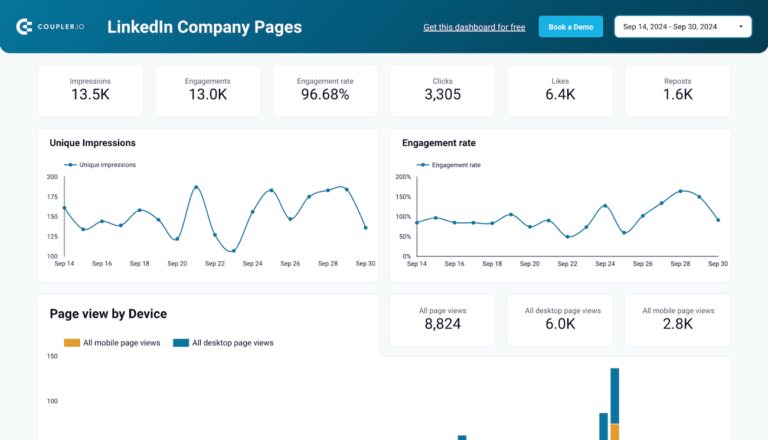Click the date range dropdown arrow
Viewport: 768px width, 440px height.
click(x=741, y=27)
